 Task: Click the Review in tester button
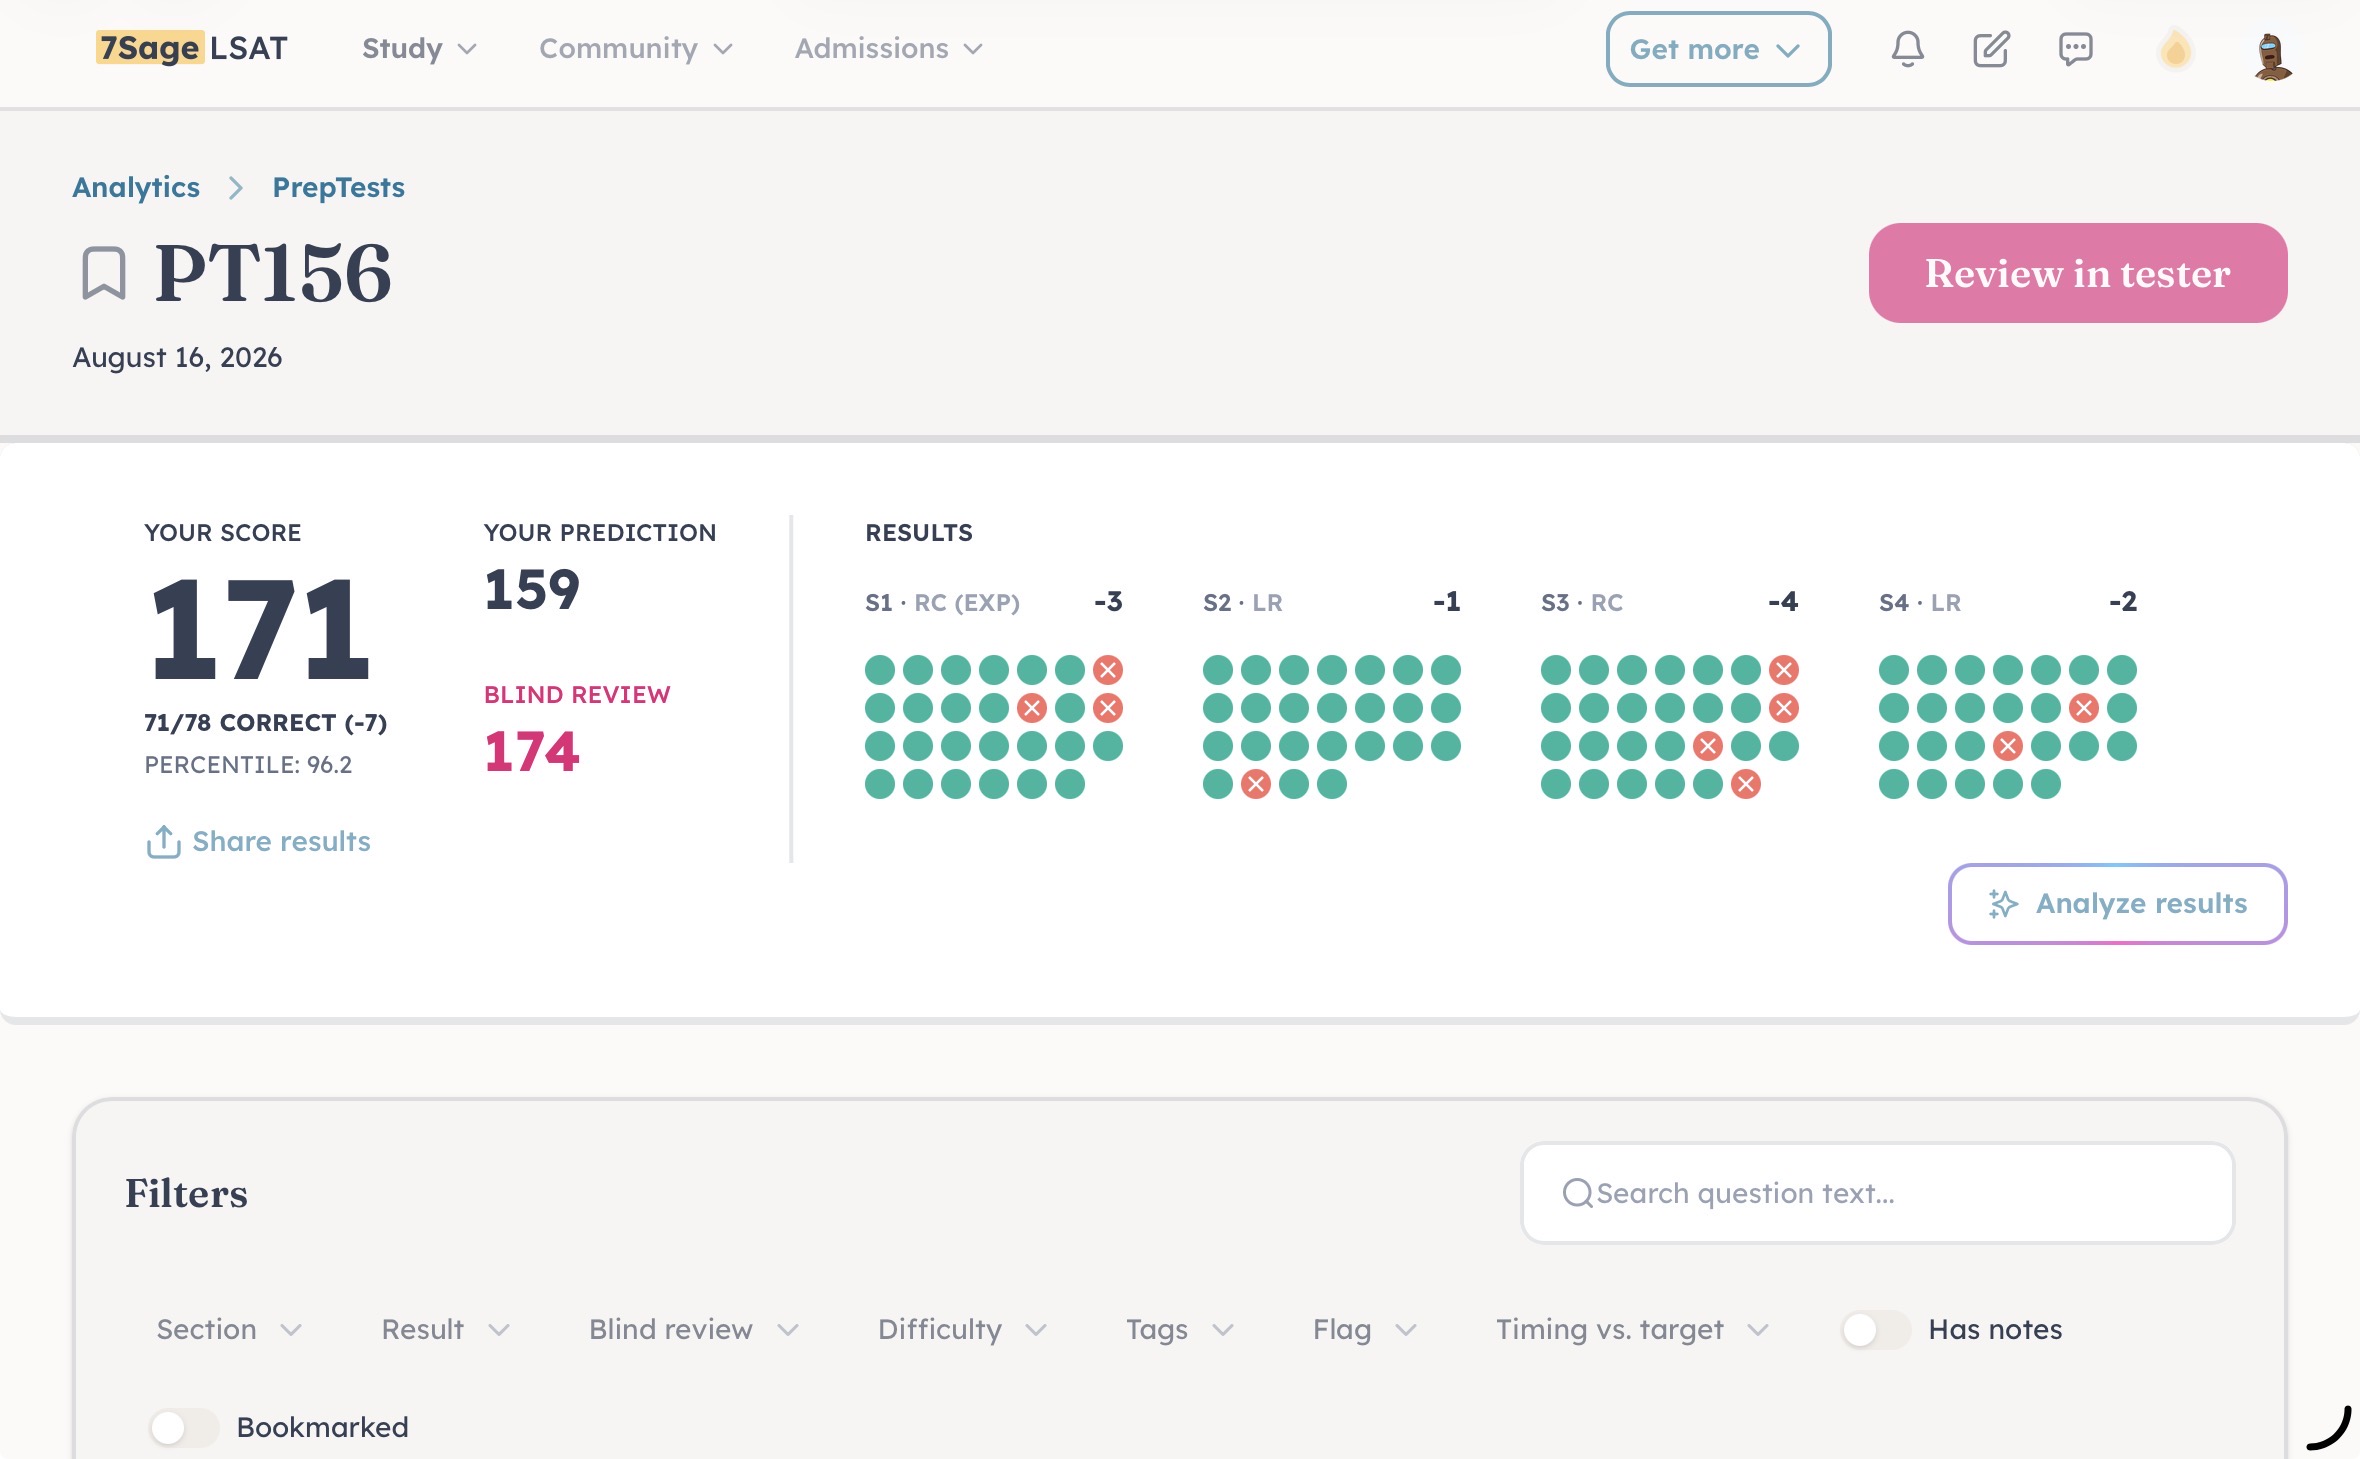2077,273
